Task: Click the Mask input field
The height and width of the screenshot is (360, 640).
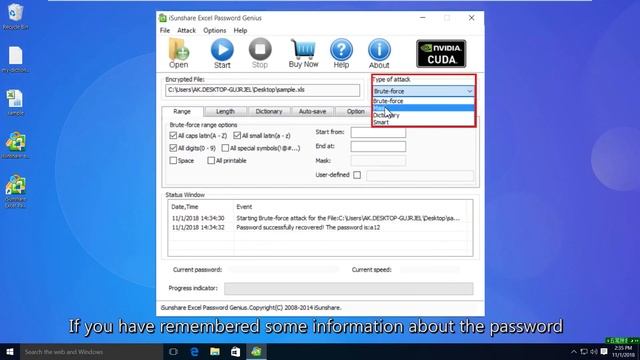Action: 378,160
